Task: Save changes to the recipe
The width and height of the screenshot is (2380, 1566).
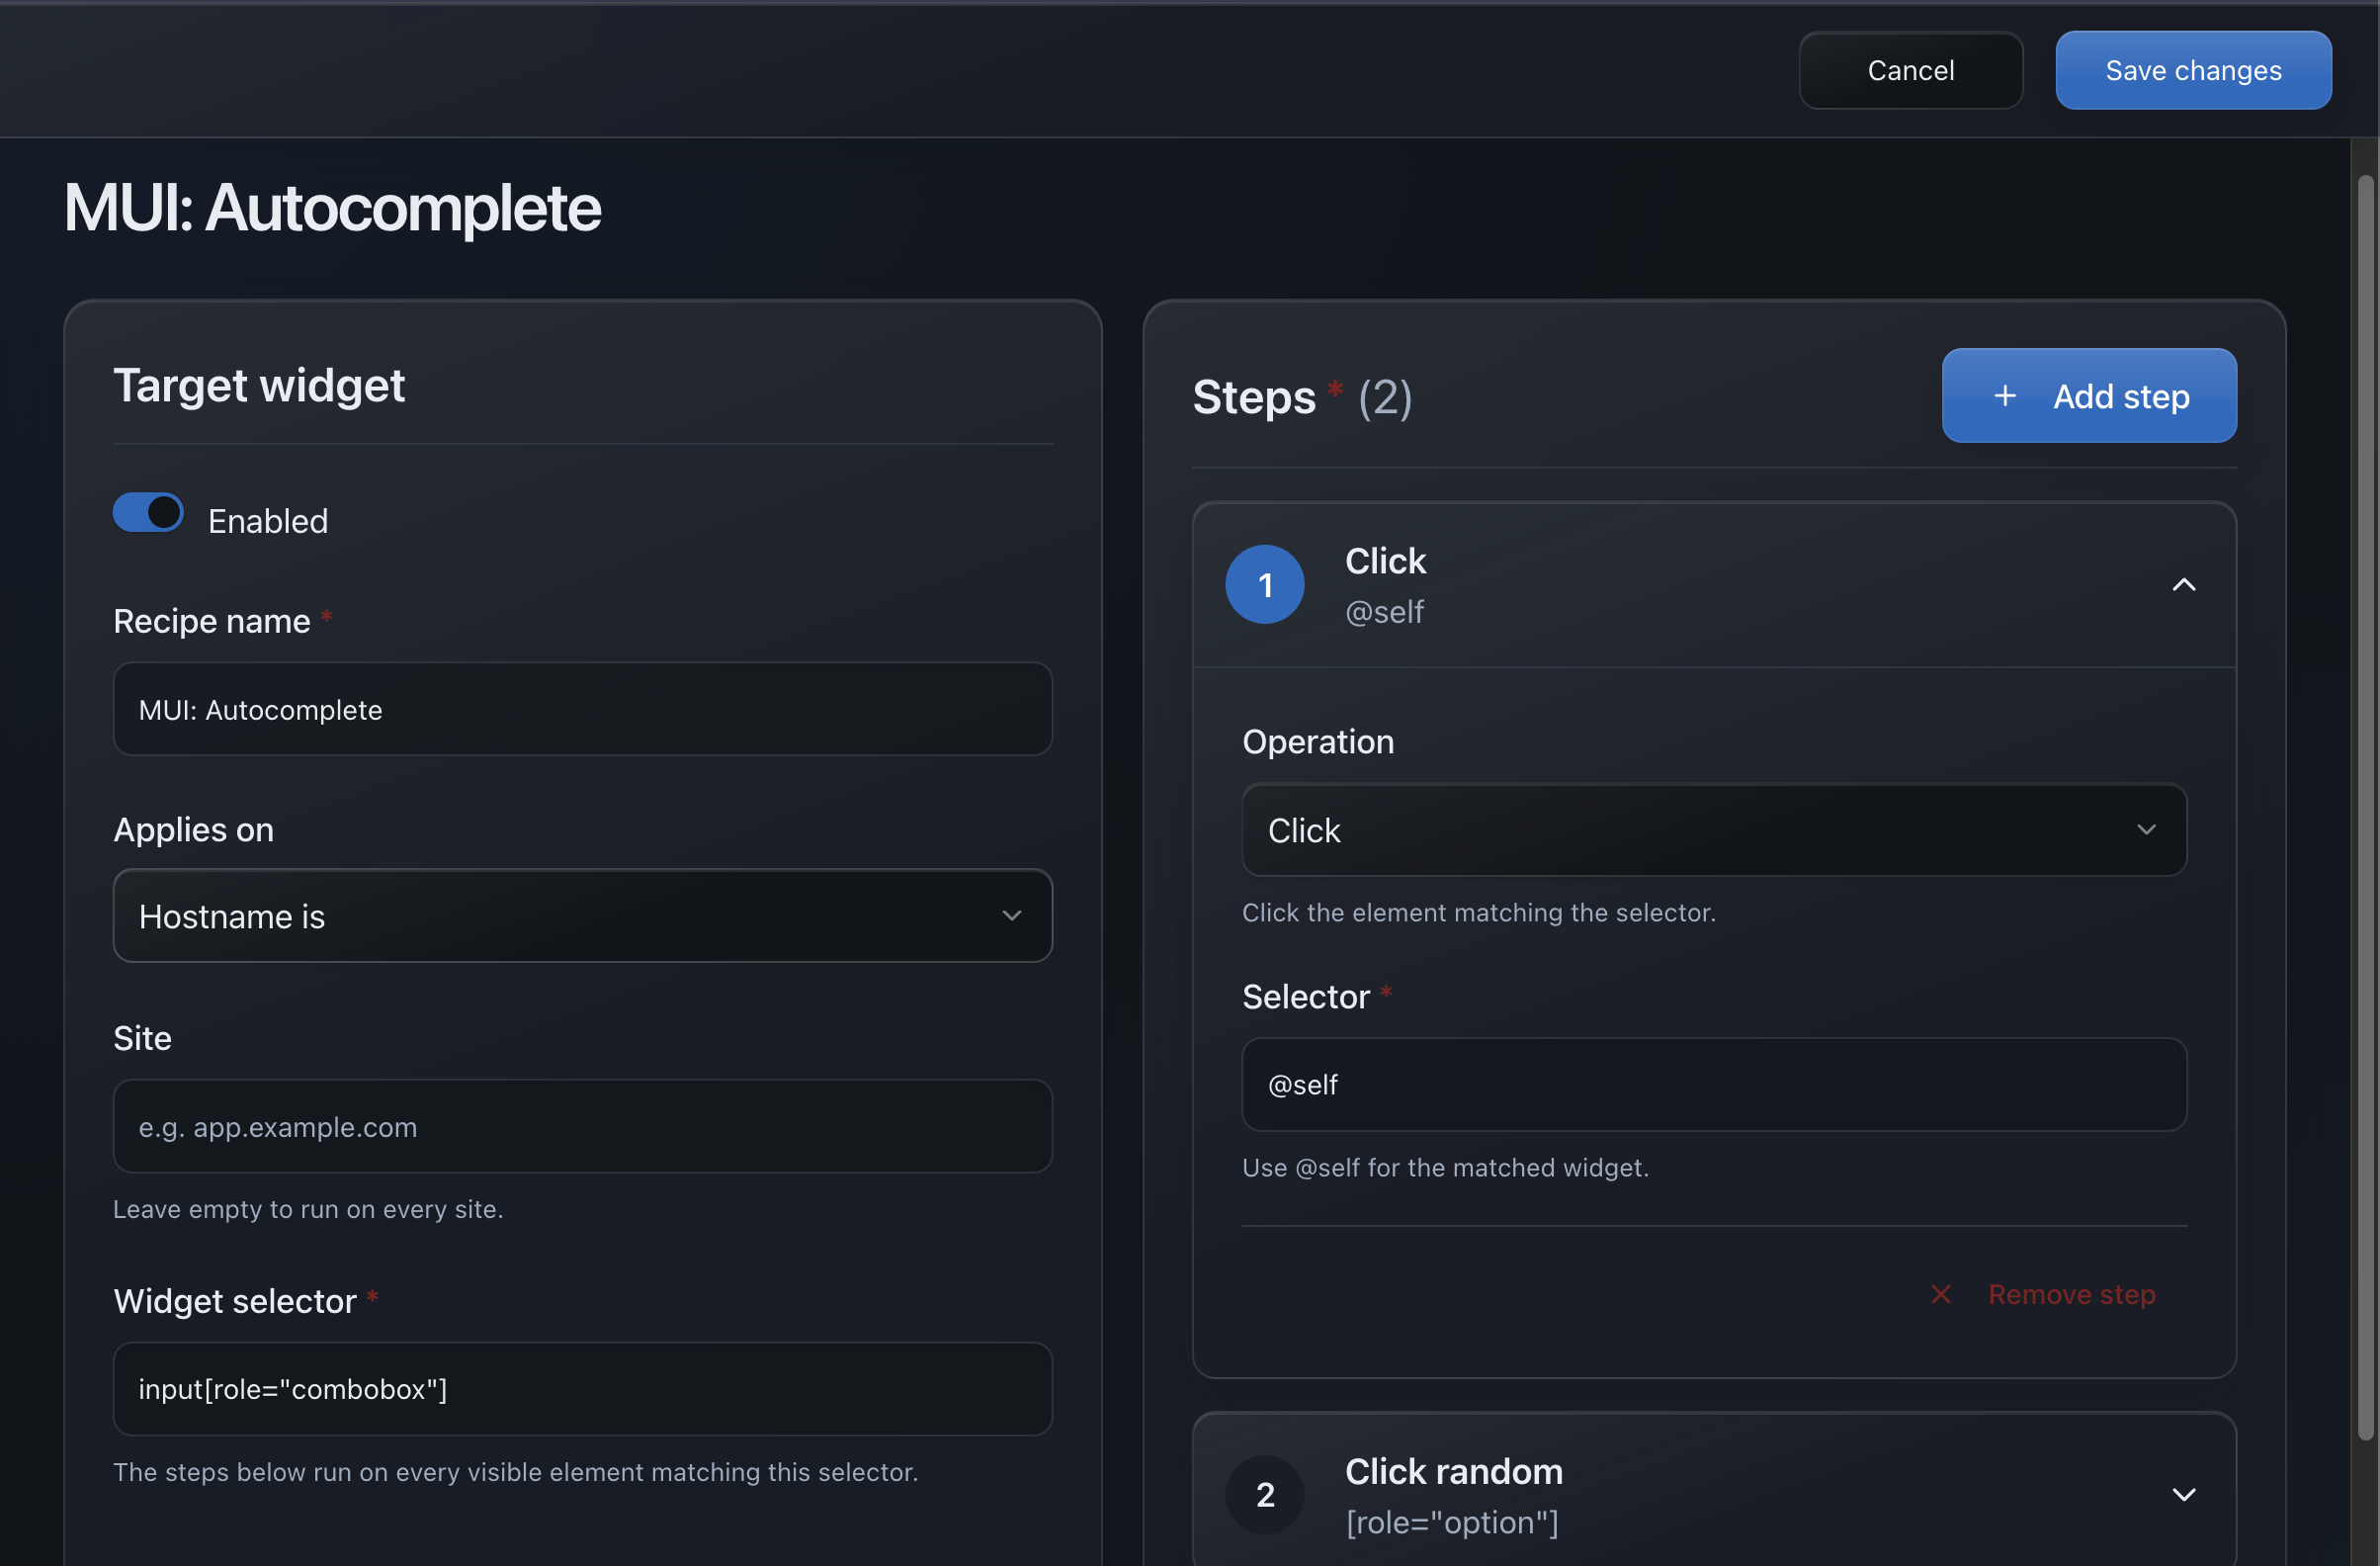Action: (2193, 70)
